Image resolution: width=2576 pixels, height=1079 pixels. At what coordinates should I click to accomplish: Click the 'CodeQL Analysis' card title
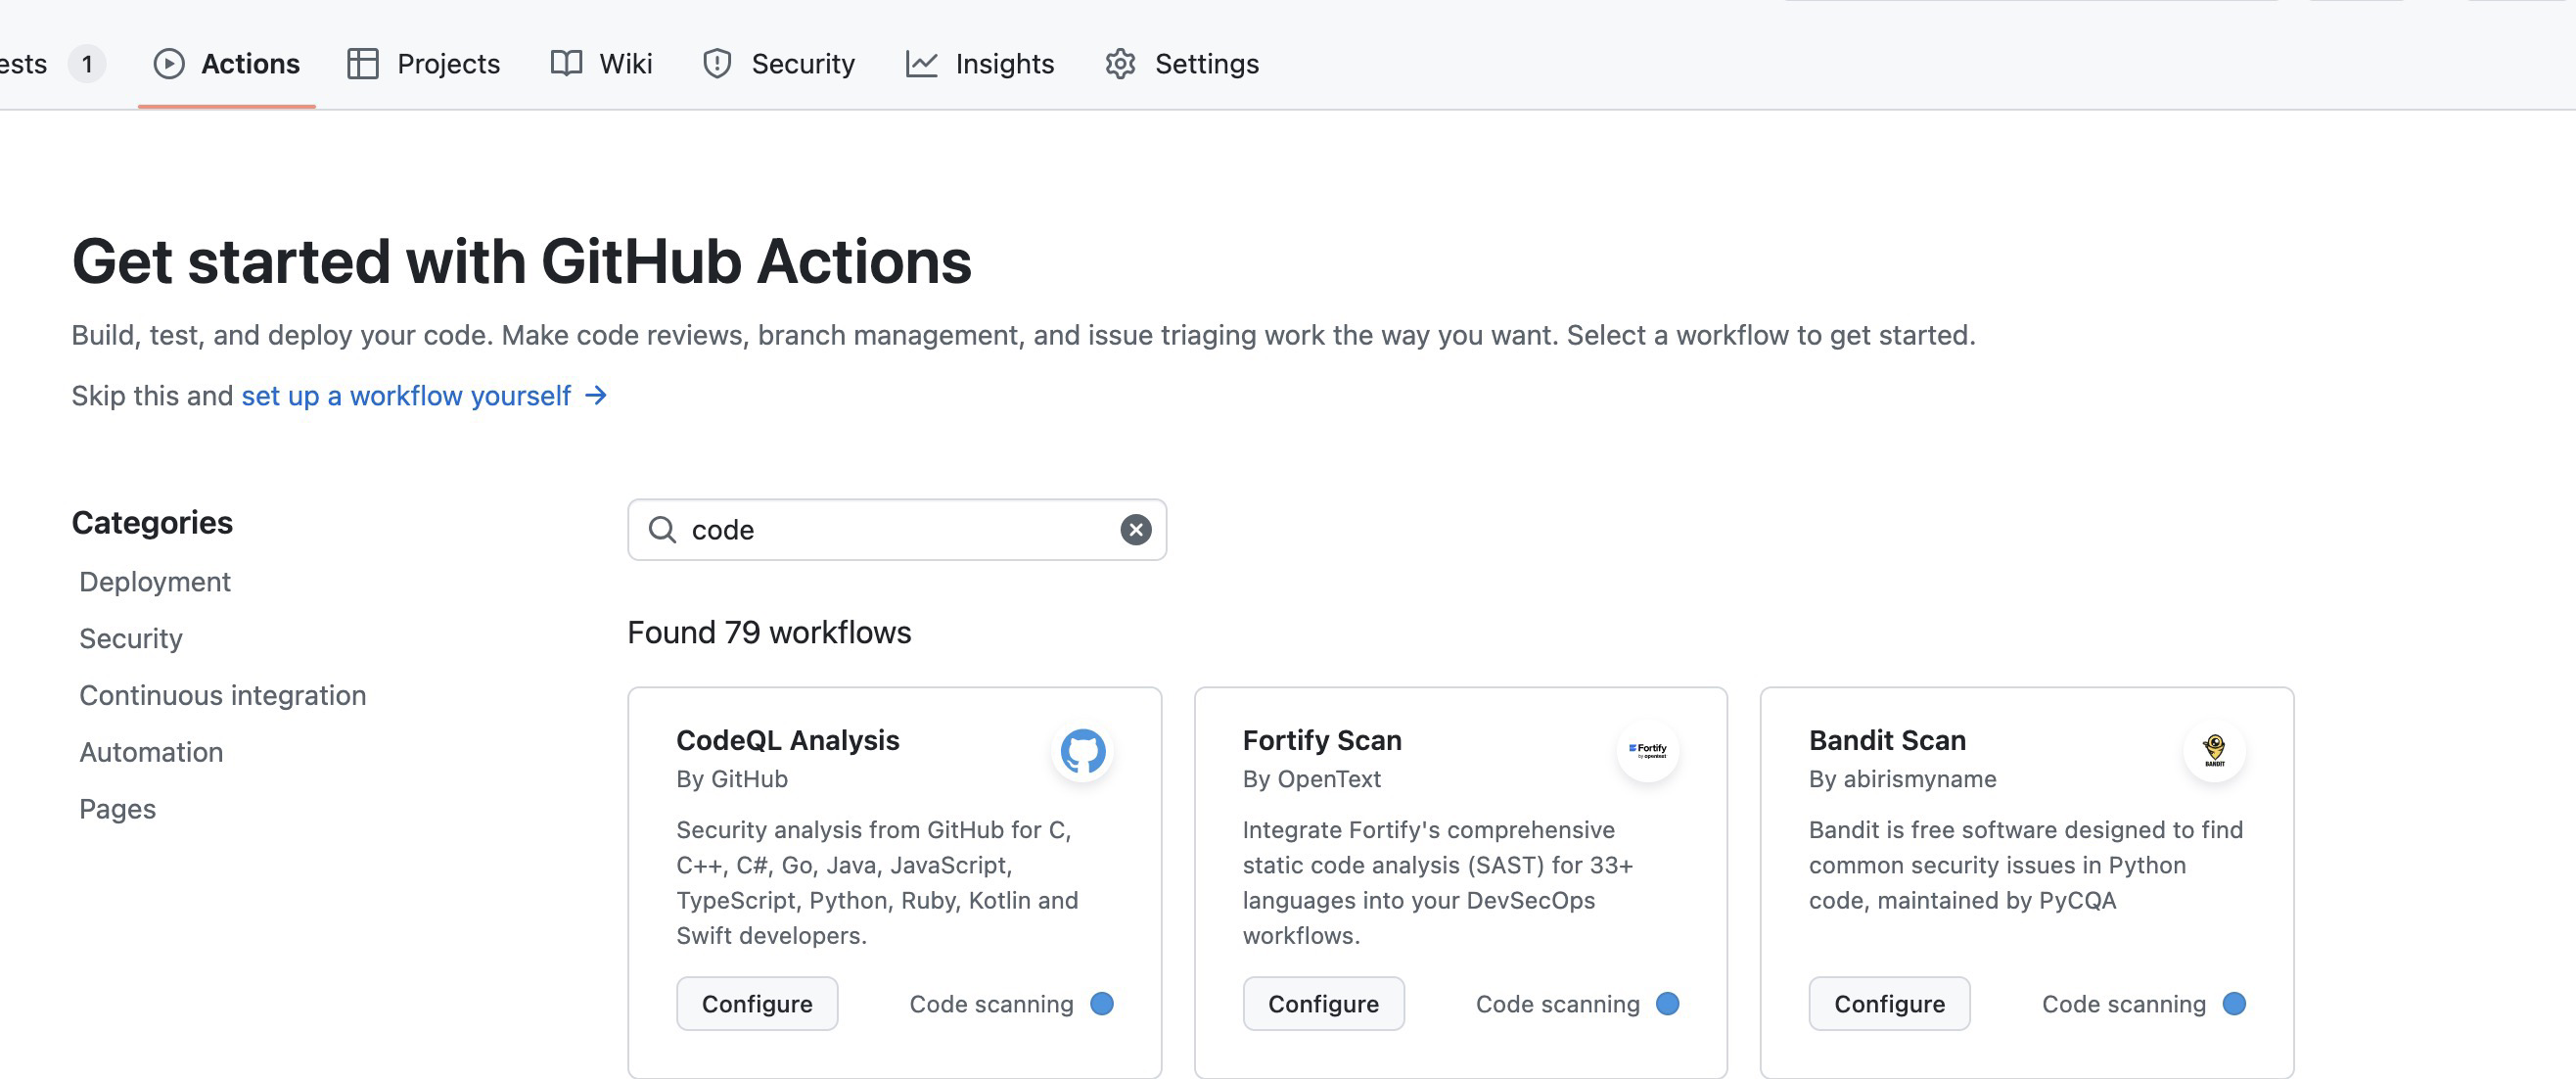(x=788, y=740)
